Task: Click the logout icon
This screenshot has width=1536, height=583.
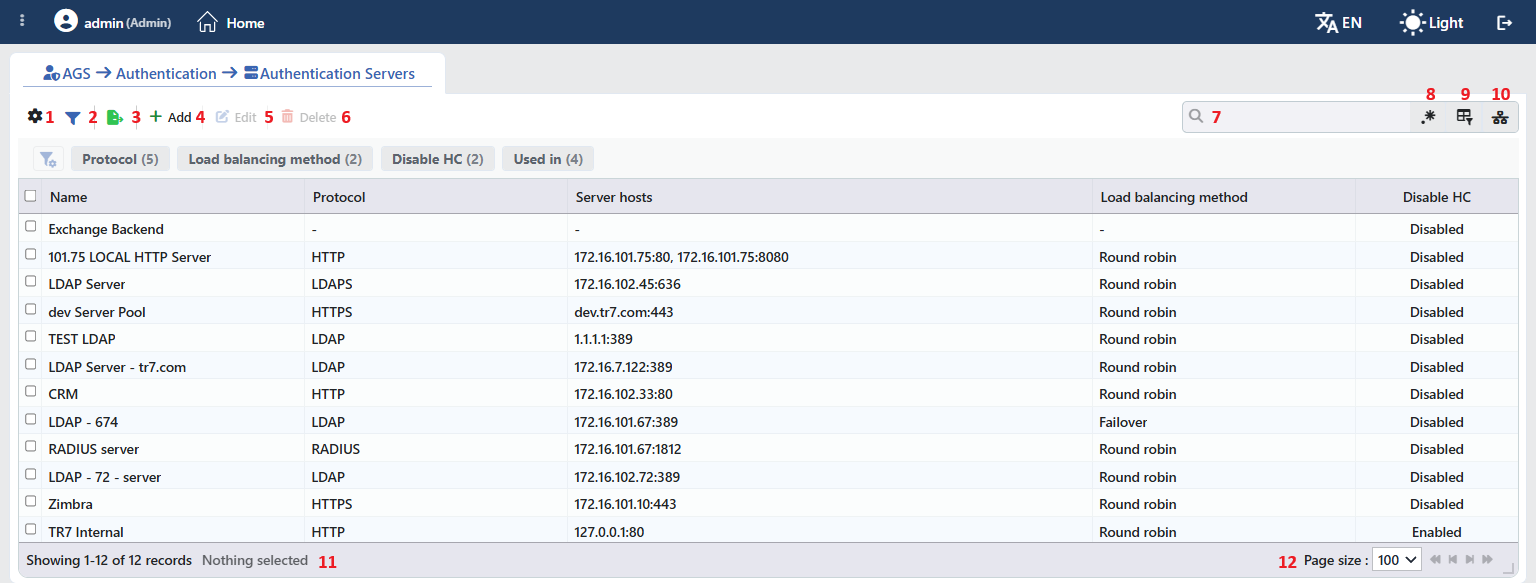Action: 1504,22
